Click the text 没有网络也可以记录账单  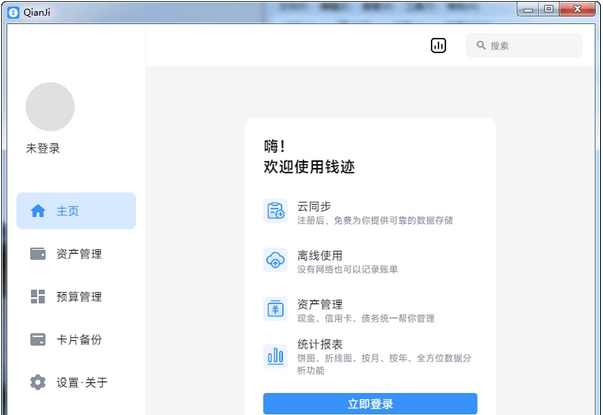(347, 269)
